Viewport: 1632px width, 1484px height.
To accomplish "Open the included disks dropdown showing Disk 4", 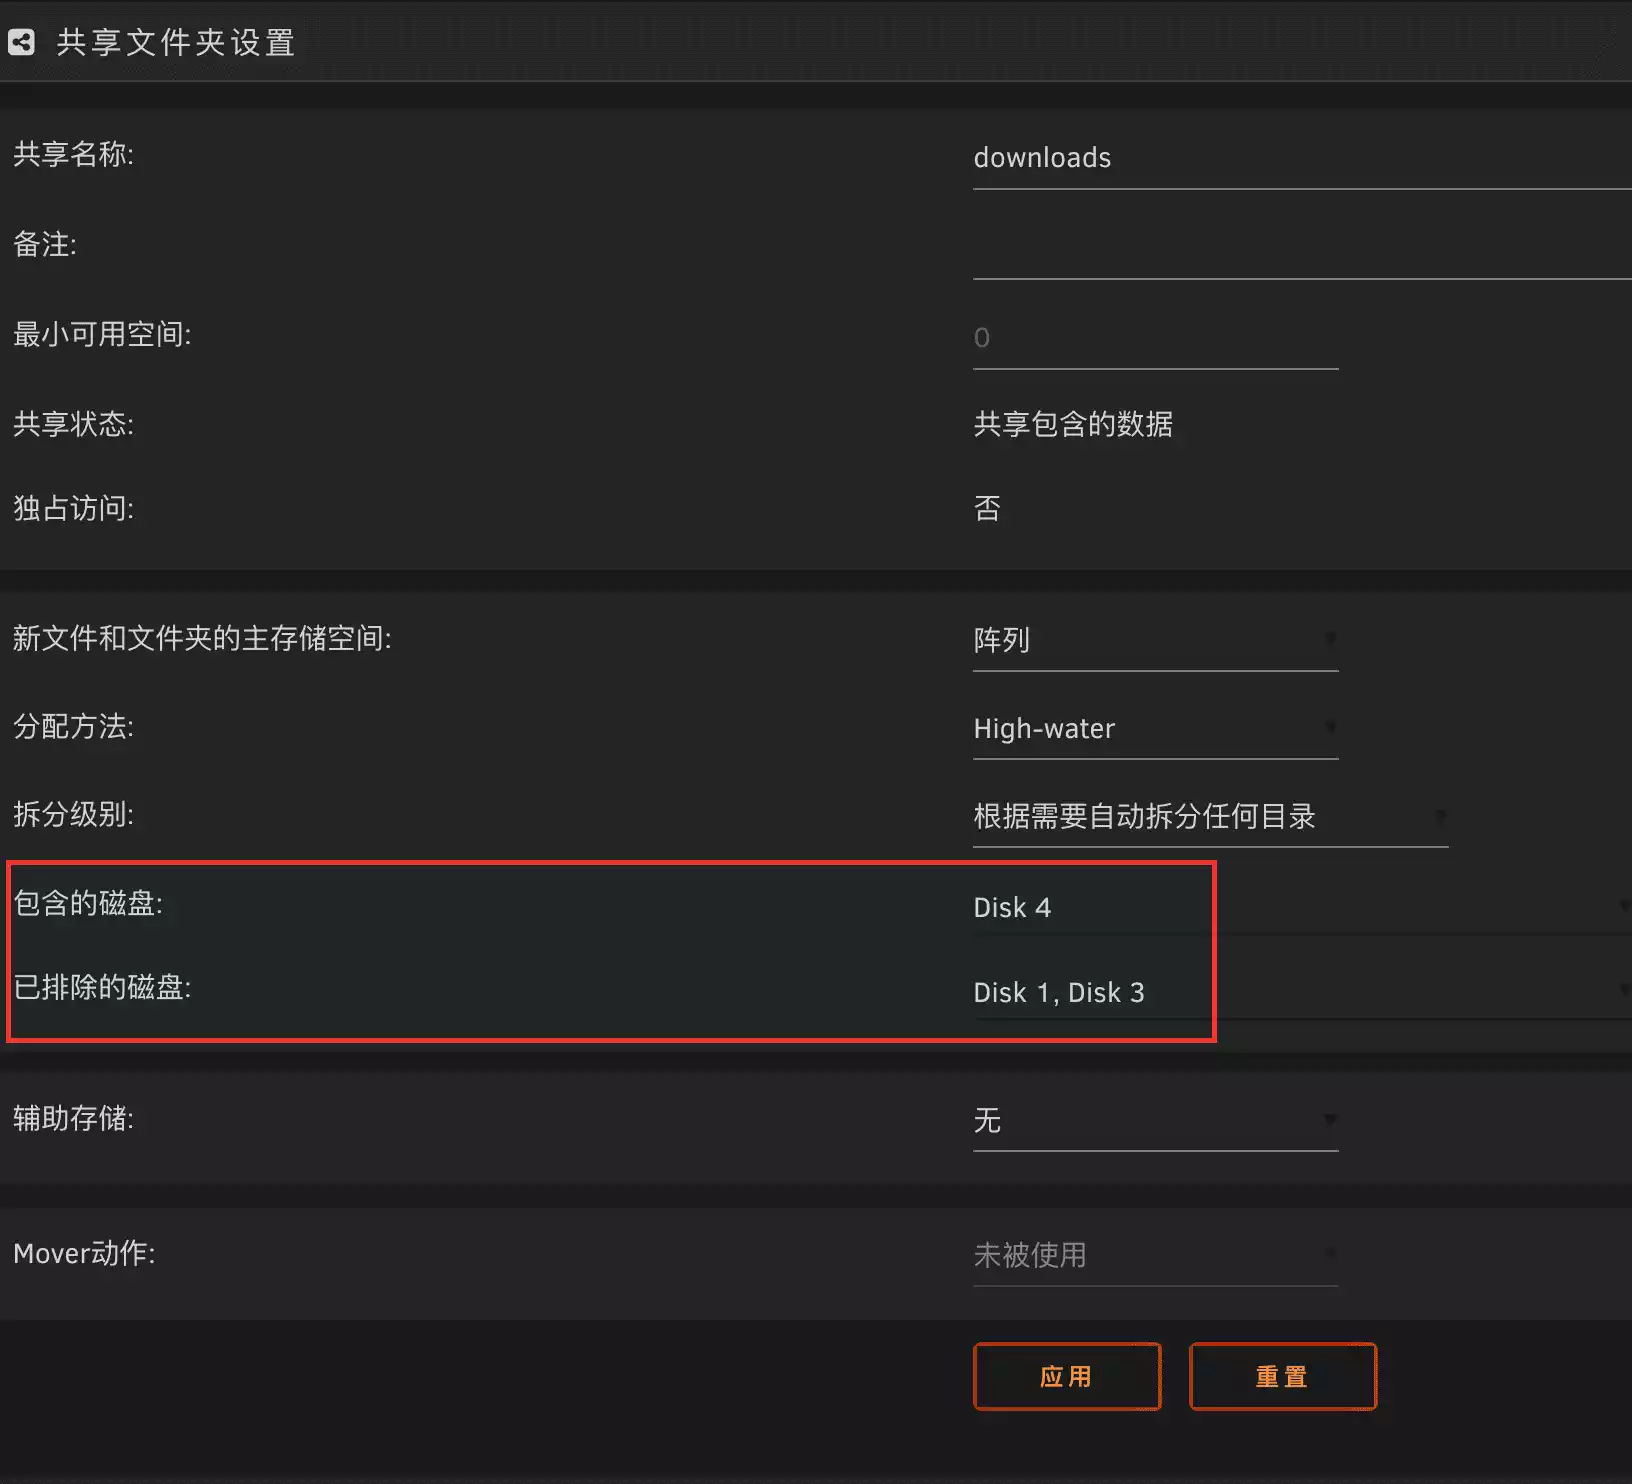I will pos(1300,908).
